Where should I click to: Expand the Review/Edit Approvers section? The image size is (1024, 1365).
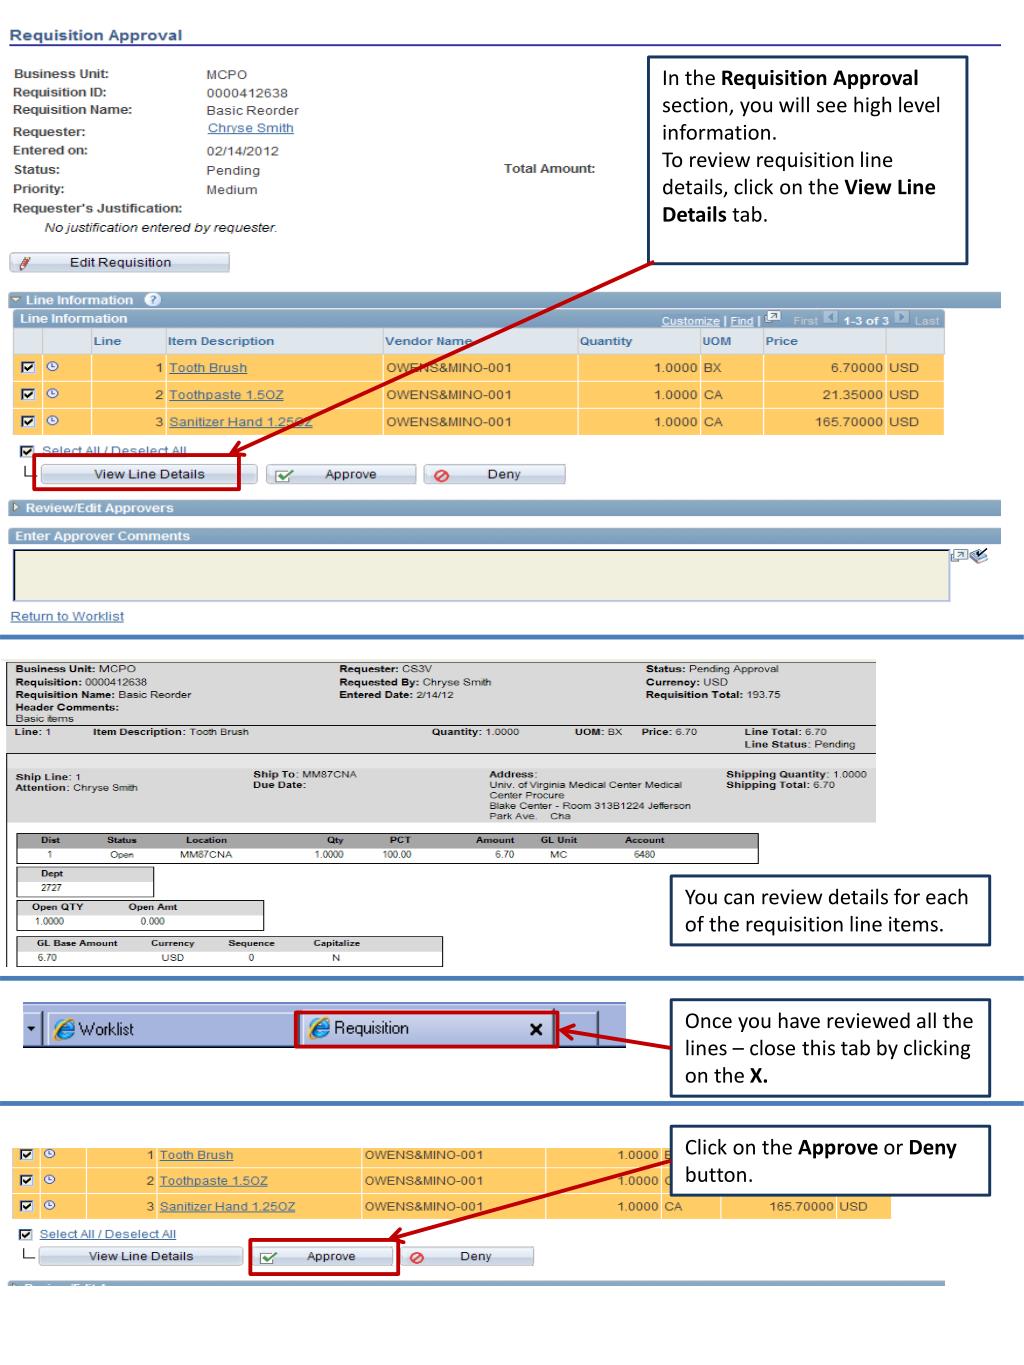pyautogui.click(x=16, y=508)
